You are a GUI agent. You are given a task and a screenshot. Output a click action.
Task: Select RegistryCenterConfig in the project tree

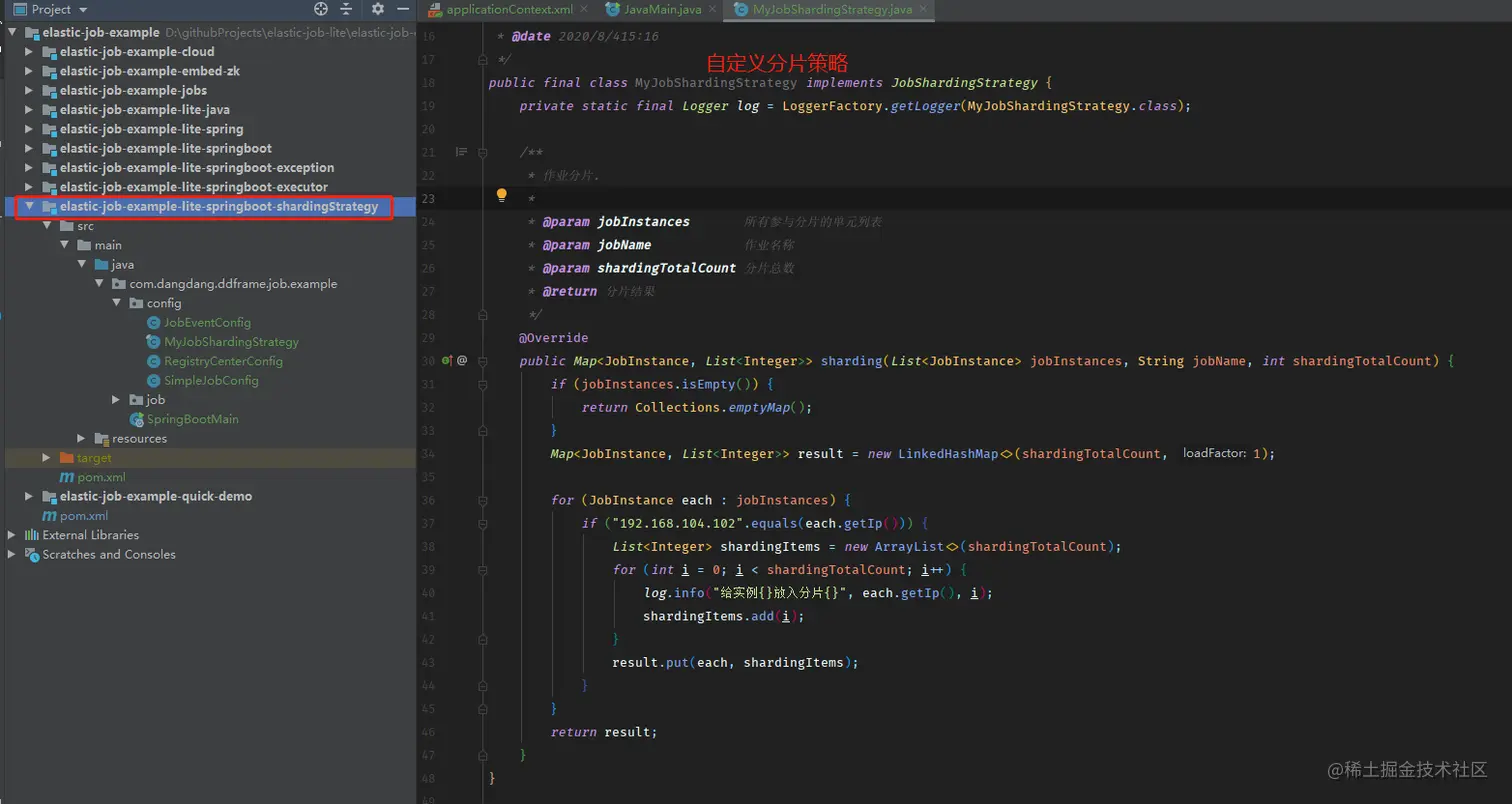[x=223, y=361]
